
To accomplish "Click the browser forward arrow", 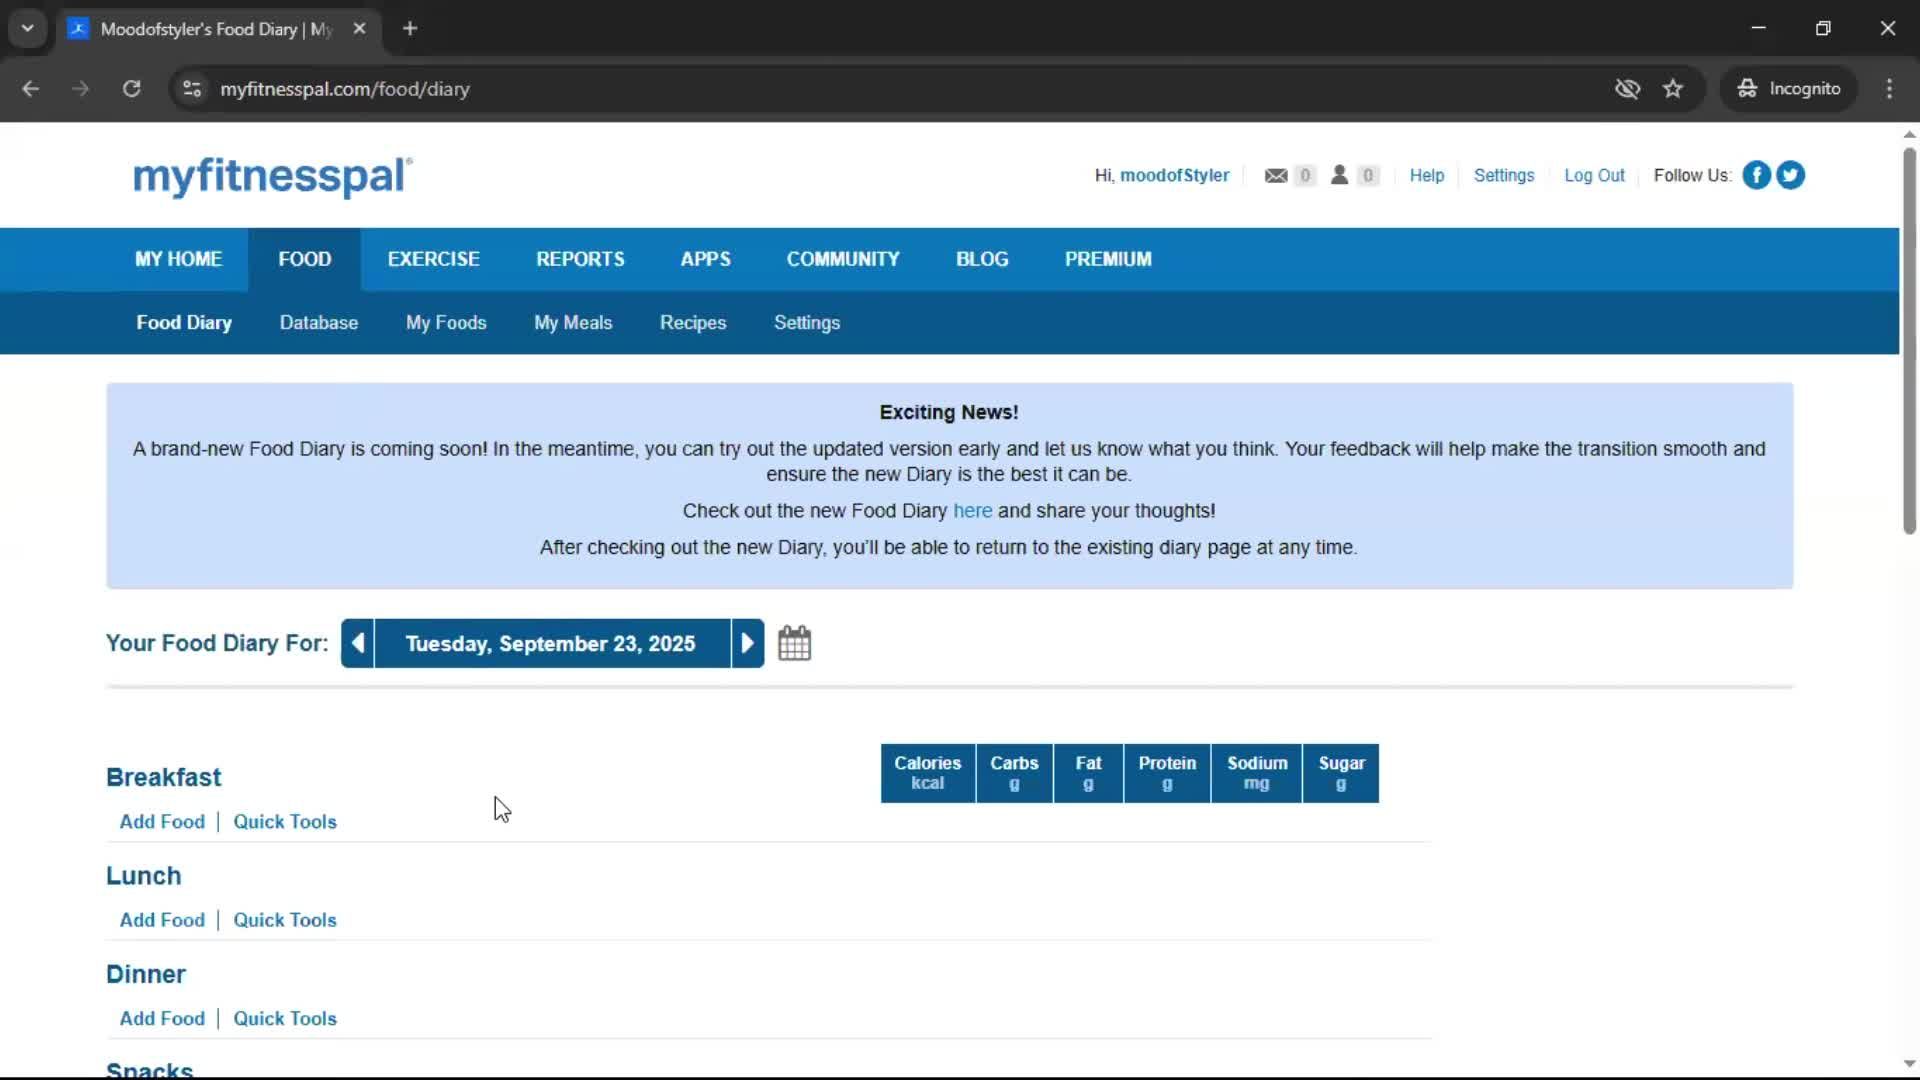I will [x=80, y=89].
